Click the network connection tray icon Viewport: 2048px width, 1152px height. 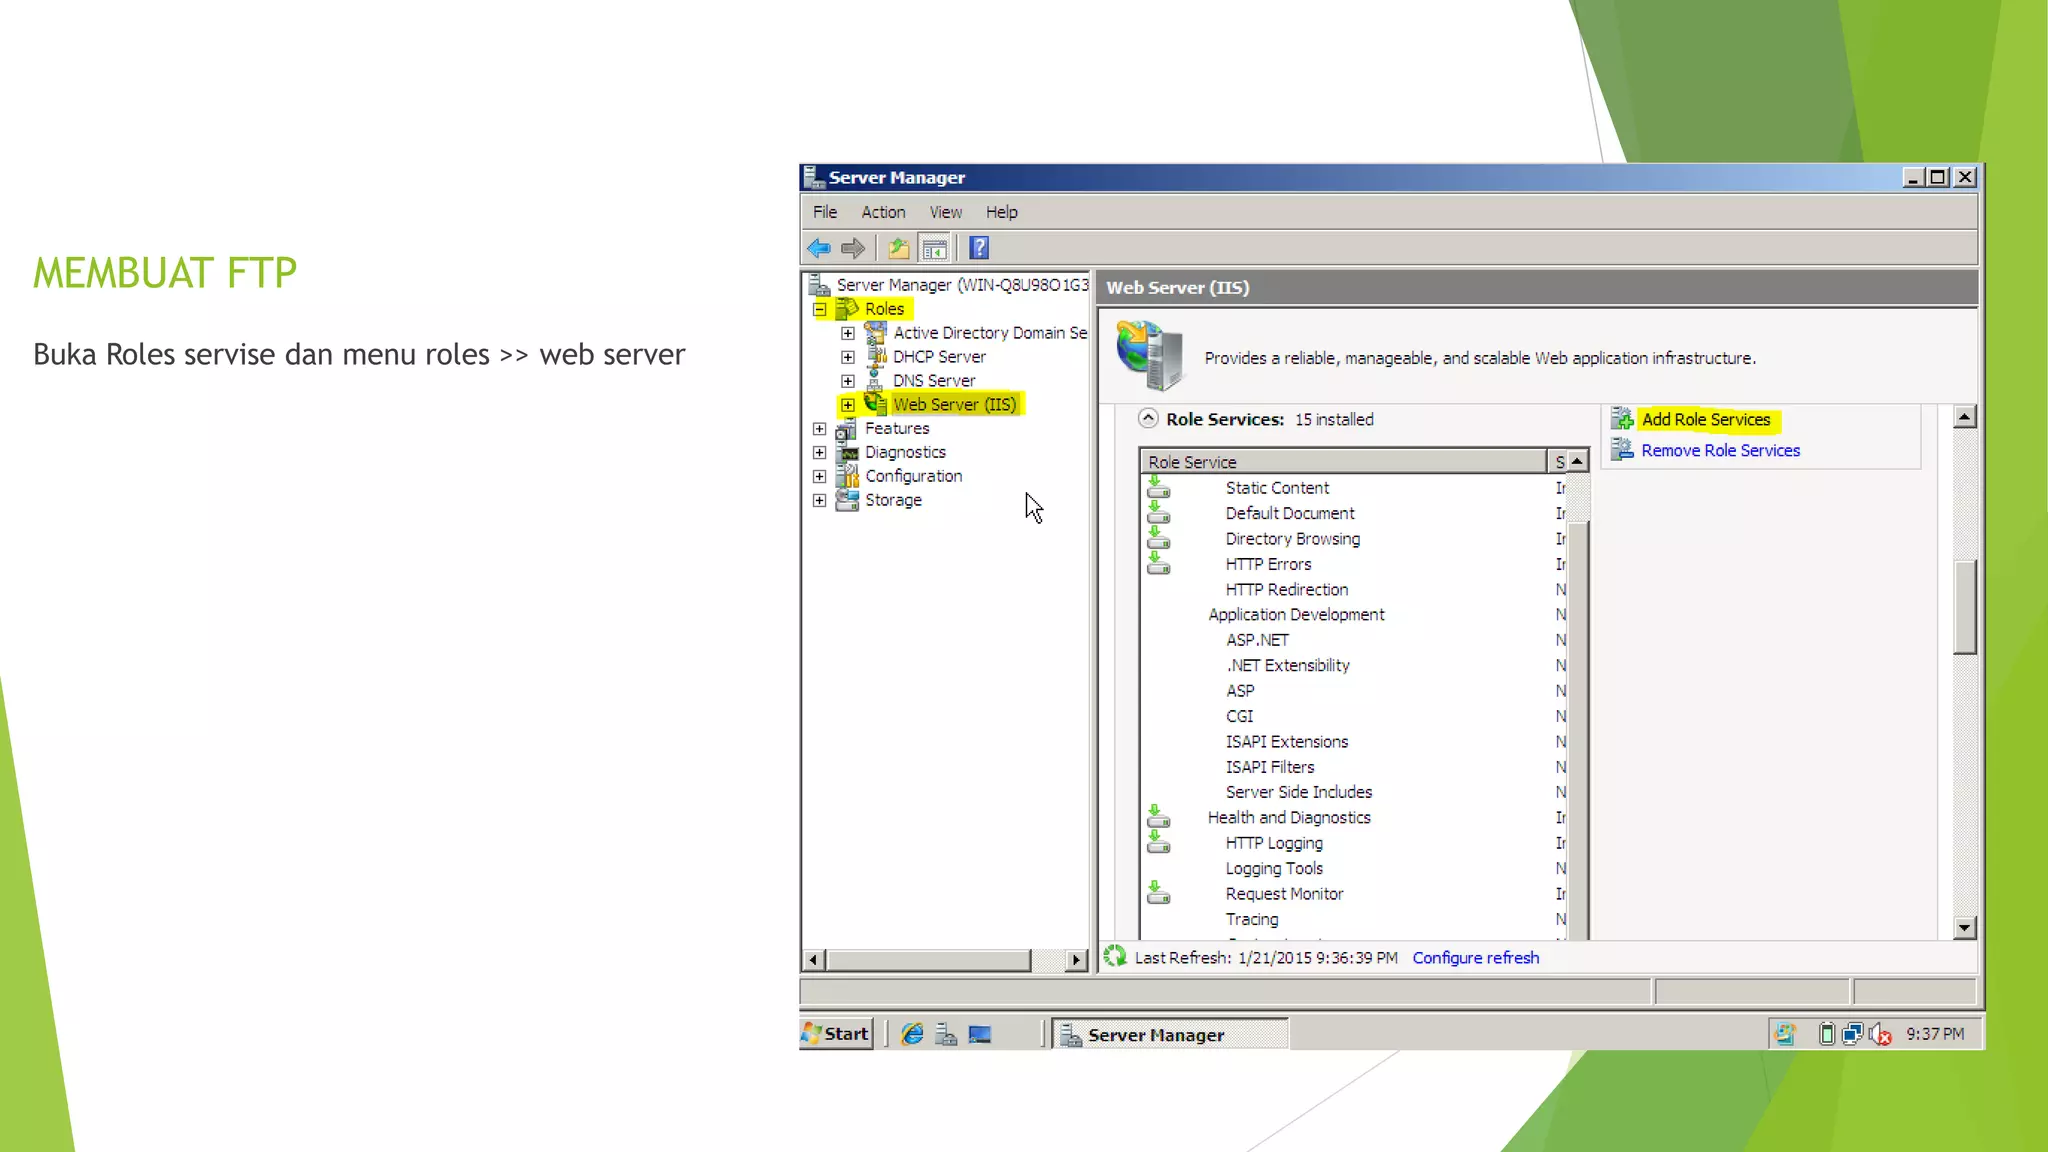(1852, 1034)
